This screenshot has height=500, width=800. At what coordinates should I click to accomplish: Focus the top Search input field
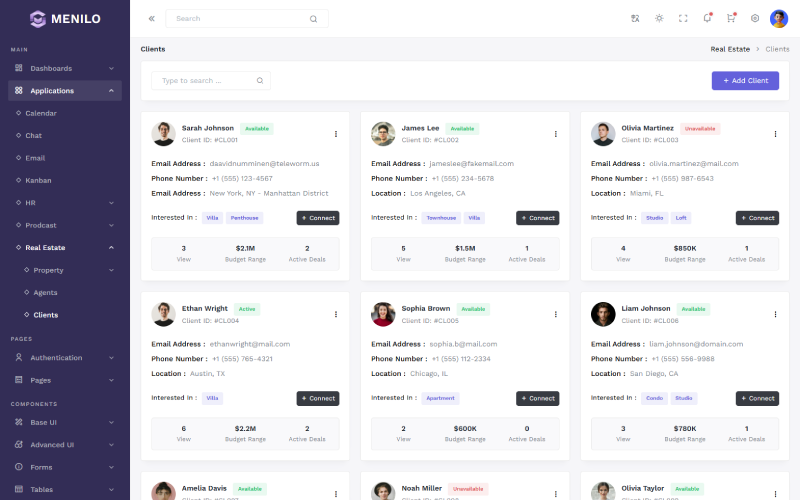click(247, 18)
